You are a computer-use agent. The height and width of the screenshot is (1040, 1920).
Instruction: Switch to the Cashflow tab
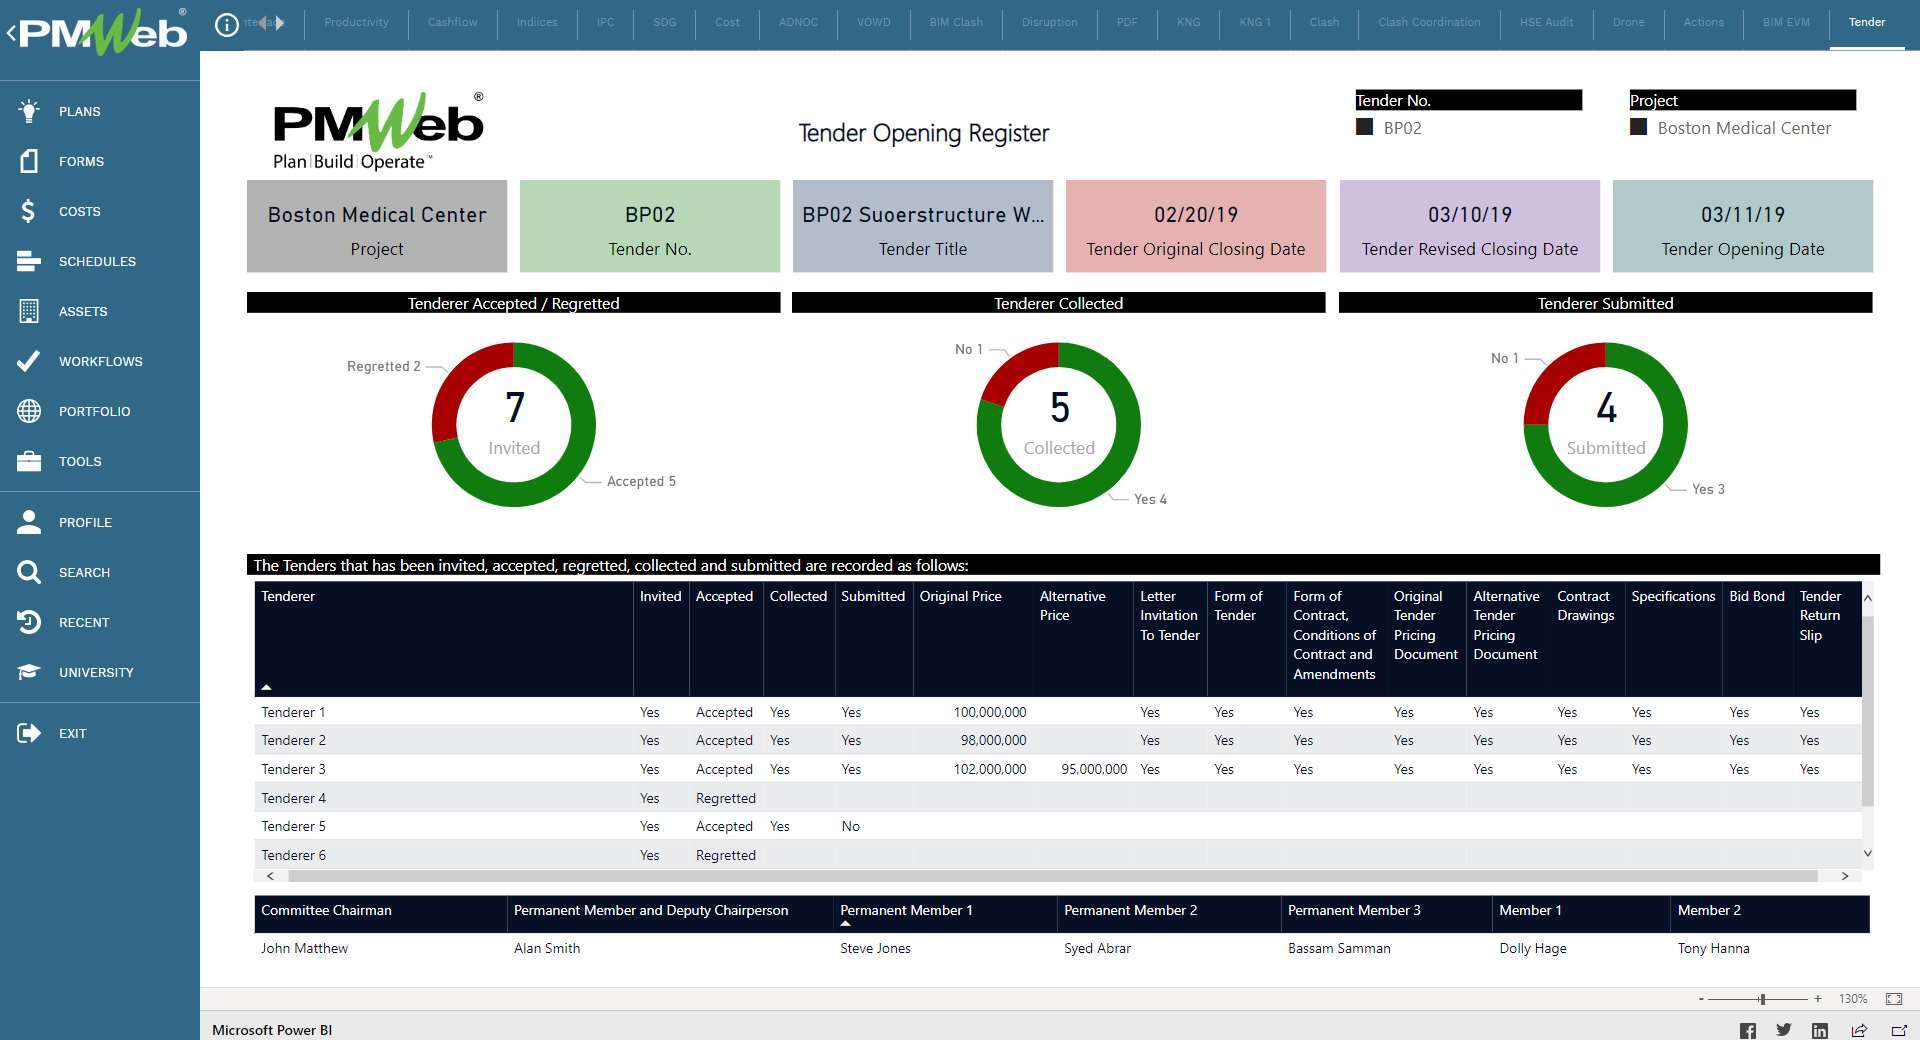pos(452,22)
